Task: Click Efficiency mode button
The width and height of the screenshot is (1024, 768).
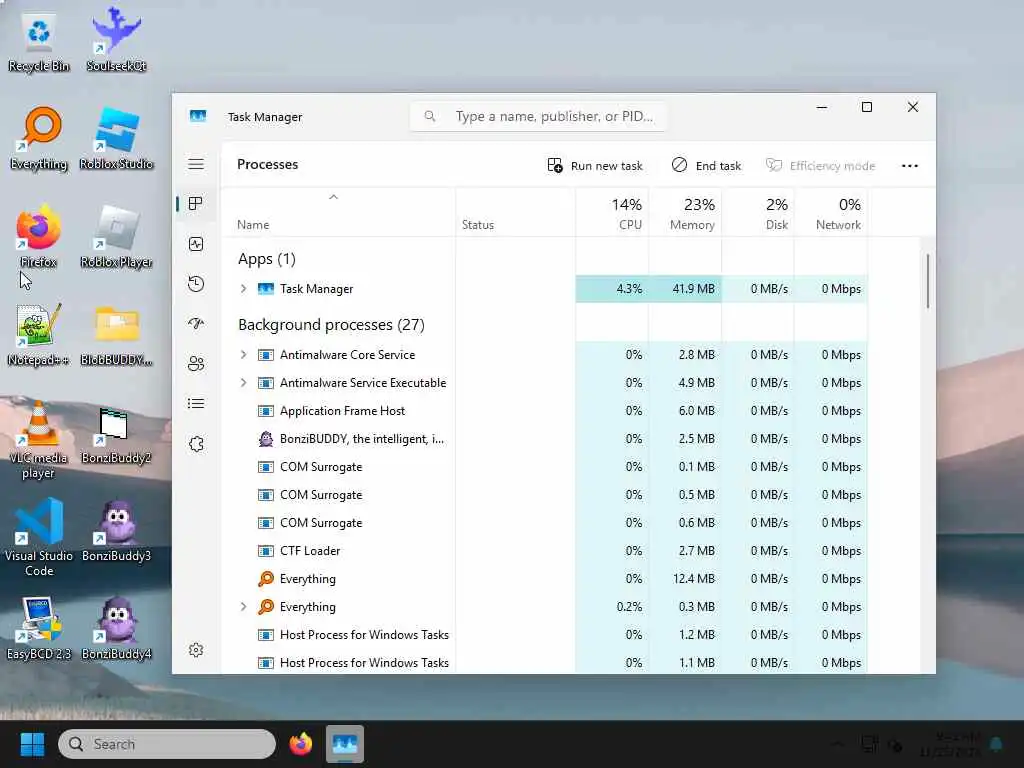Action: (x=820, y=165)
